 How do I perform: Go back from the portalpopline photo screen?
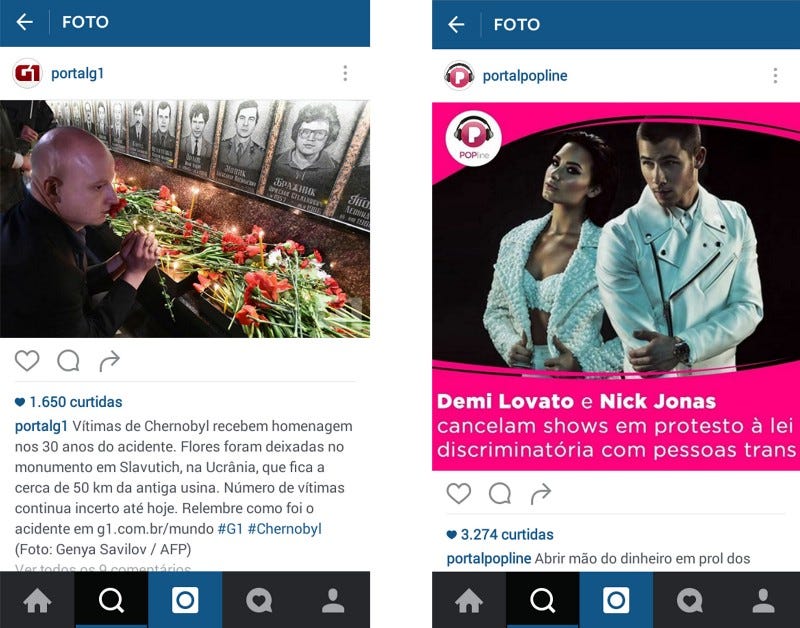pos(456,24)
